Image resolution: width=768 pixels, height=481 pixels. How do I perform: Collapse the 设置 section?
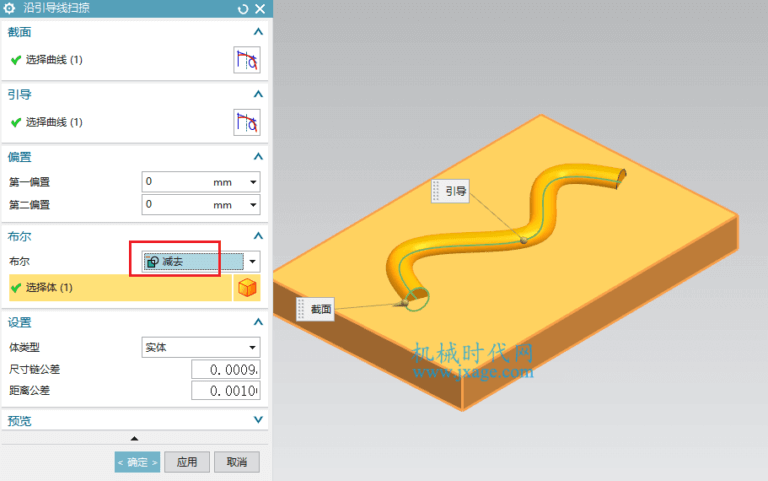pos(258,322)
